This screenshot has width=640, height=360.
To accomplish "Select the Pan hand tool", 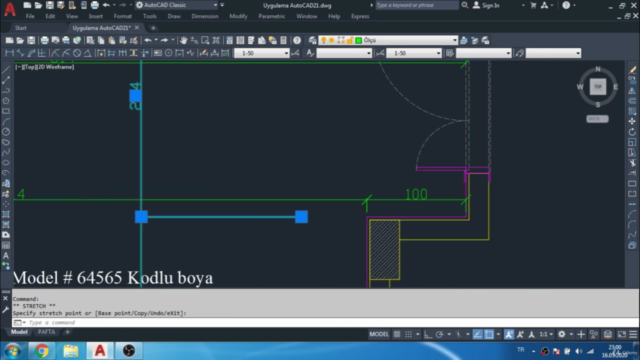I will pos(184,40).
